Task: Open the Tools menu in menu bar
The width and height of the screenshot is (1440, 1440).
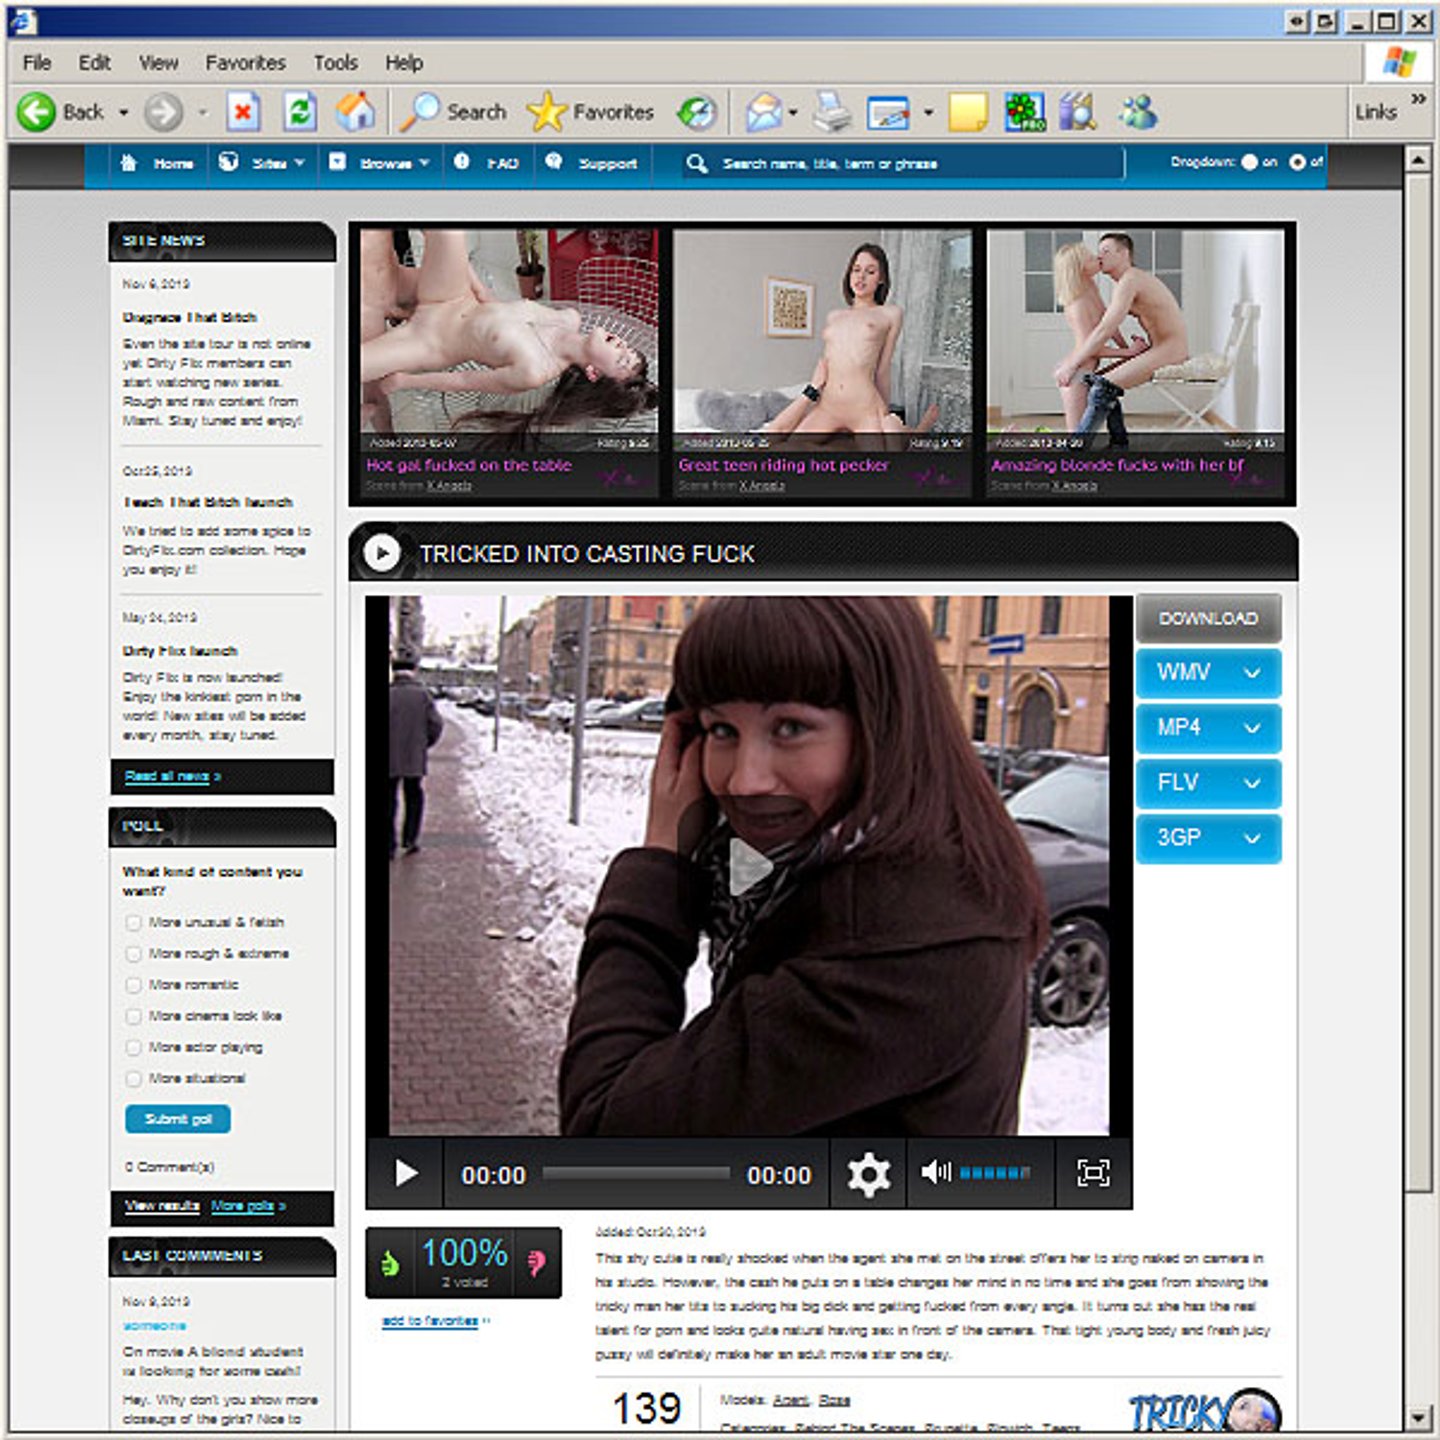Action: 335,63
